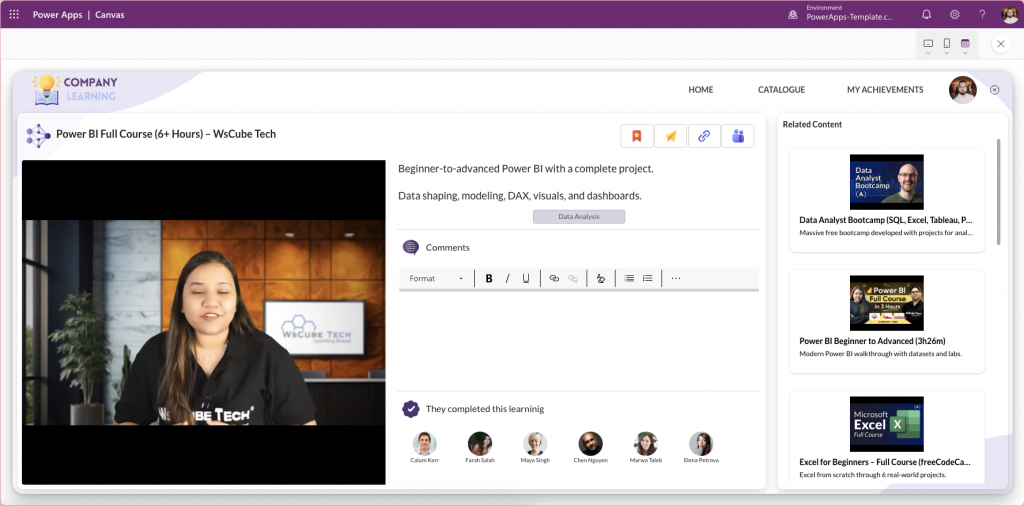The image size is (1024, 506).
Task: Click inside the comment text area
Action: click(x=579, y=338)
